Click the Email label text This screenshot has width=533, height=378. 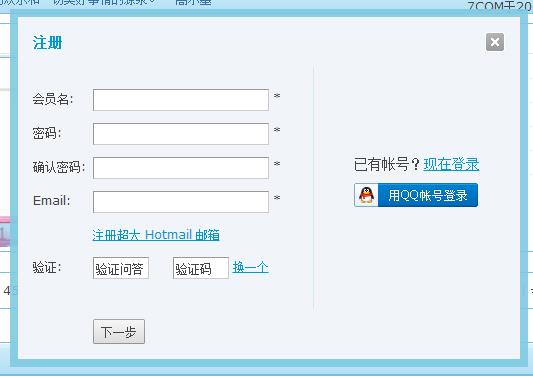point(51,201)
